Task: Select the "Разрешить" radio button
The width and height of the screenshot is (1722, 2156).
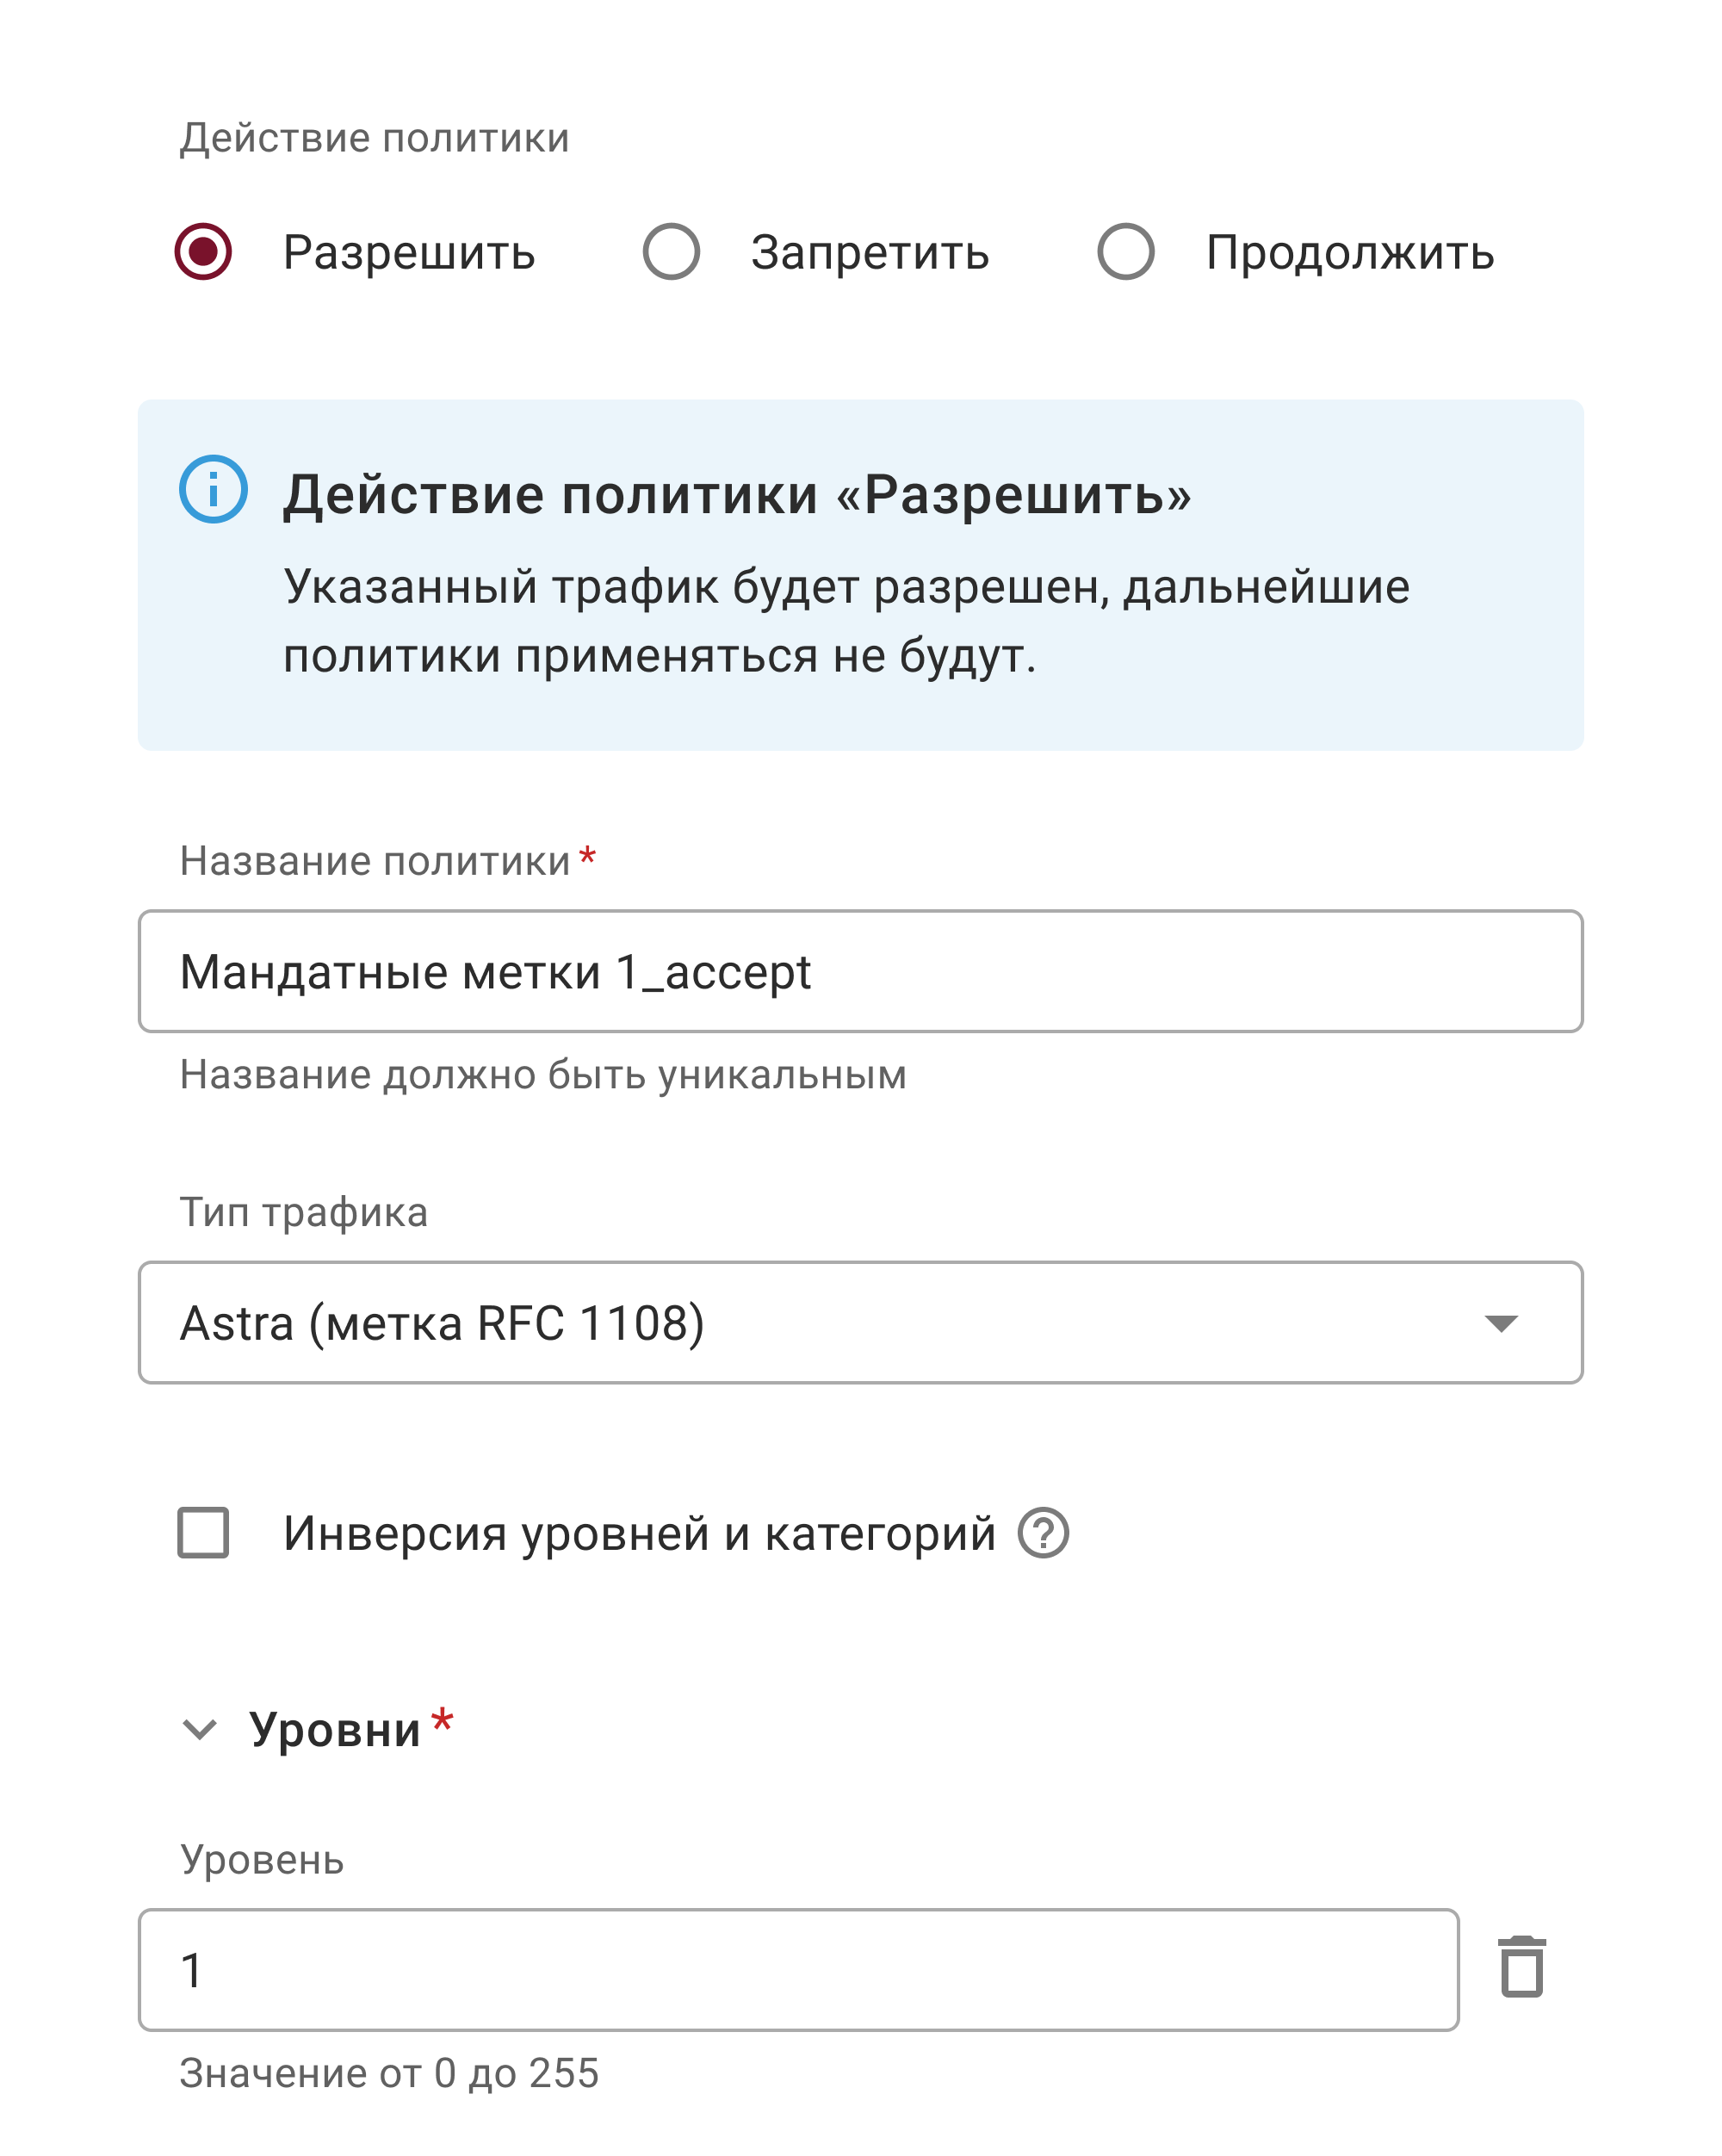Action: pos(203,251)
